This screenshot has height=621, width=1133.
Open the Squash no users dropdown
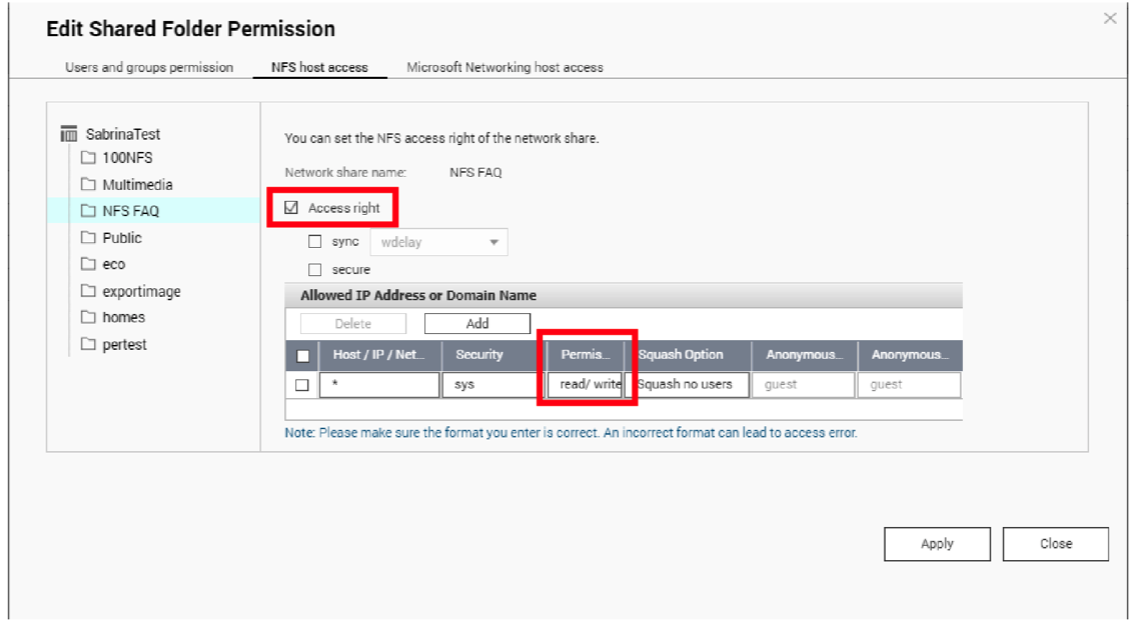point(691,385)
